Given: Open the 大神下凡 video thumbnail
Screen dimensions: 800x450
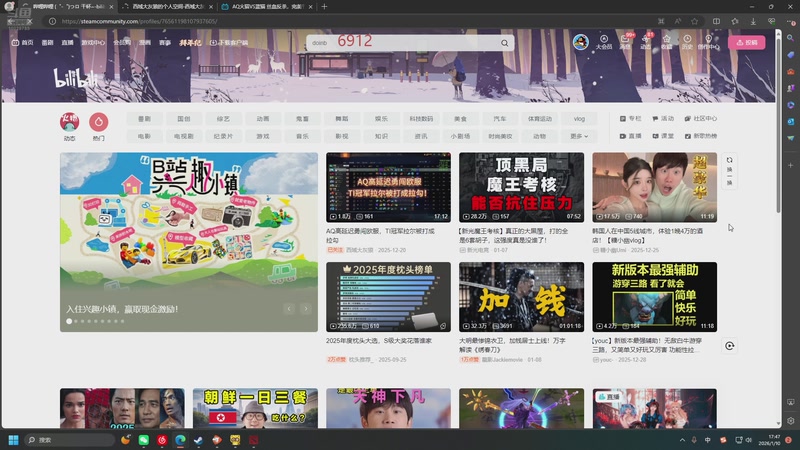Looking at the screenshot, I should pyautogui.click(x=388, y=408).
